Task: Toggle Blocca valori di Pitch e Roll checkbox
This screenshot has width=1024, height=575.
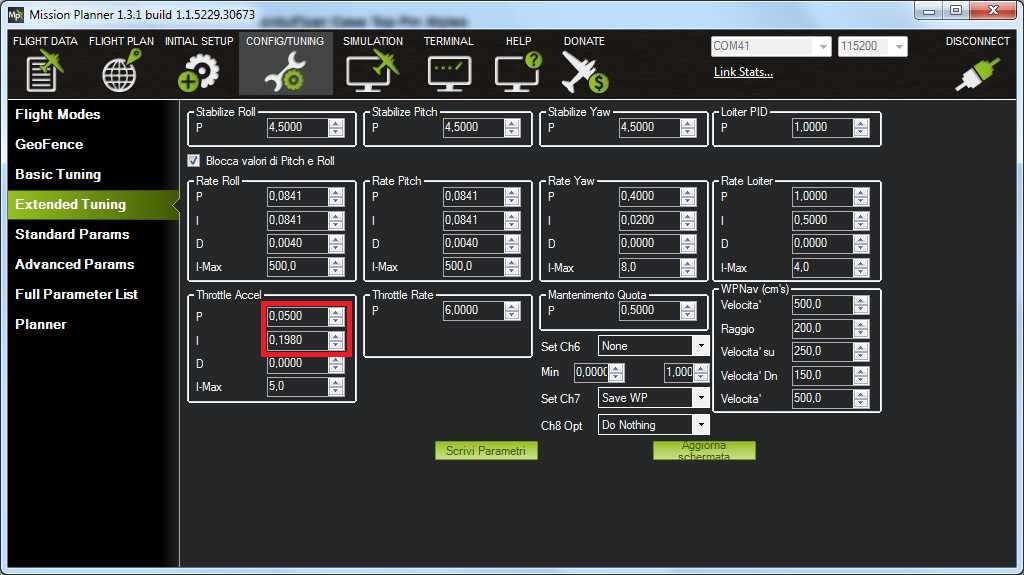Action: pyautogui.click(x=194, y=160)
